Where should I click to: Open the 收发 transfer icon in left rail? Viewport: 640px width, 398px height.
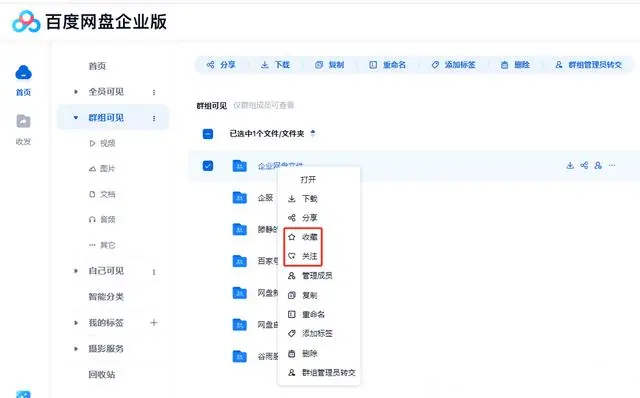point(23,121)
